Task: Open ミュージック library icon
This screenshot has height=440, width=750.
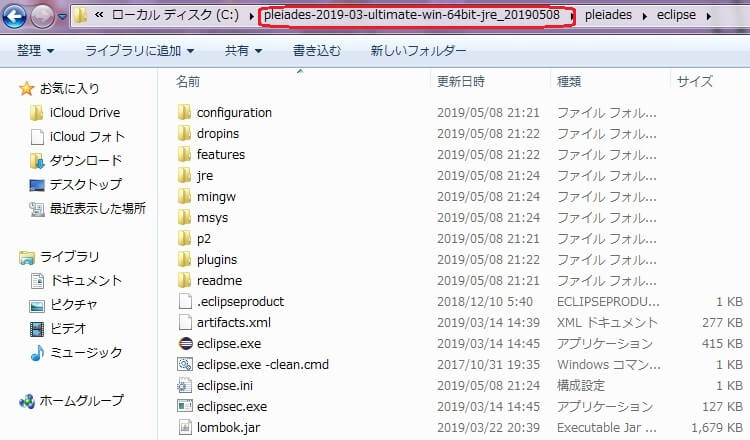Action: pyautogui.click(x=37, y=353)
